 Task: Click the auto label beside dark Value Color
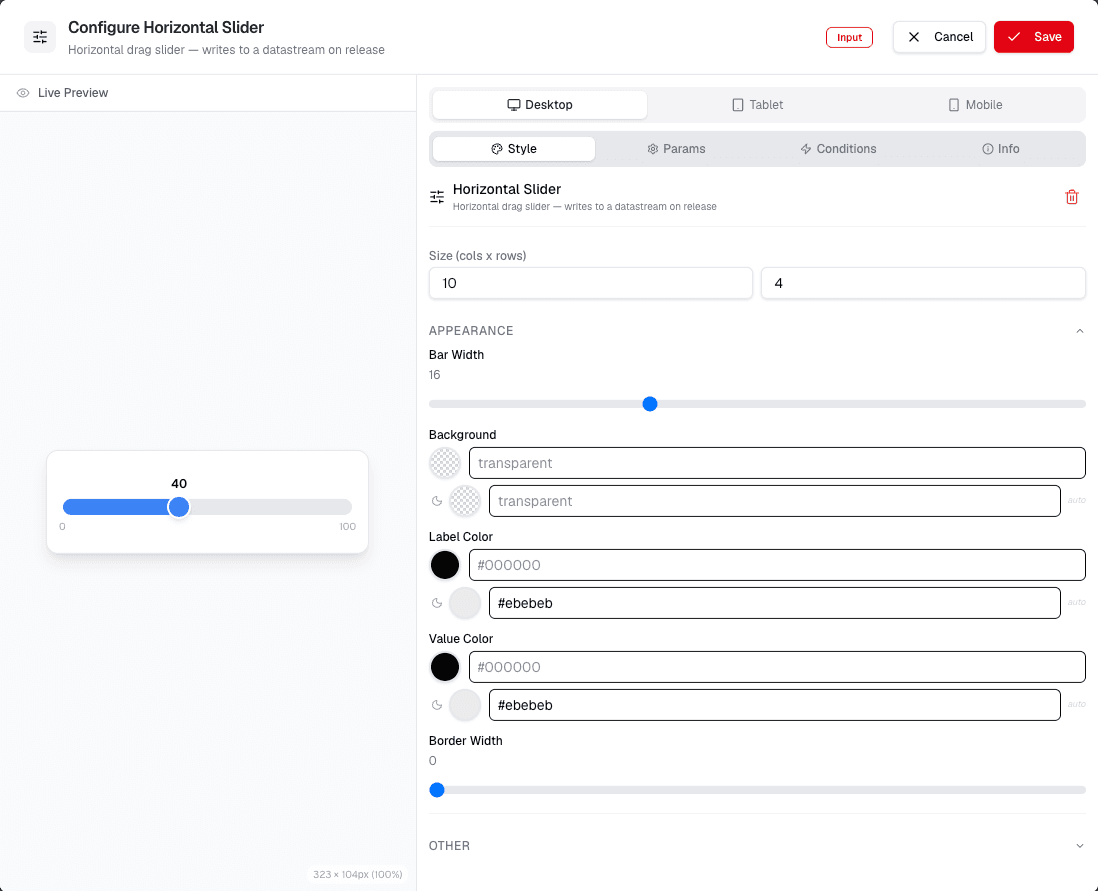coord(1076,704)
